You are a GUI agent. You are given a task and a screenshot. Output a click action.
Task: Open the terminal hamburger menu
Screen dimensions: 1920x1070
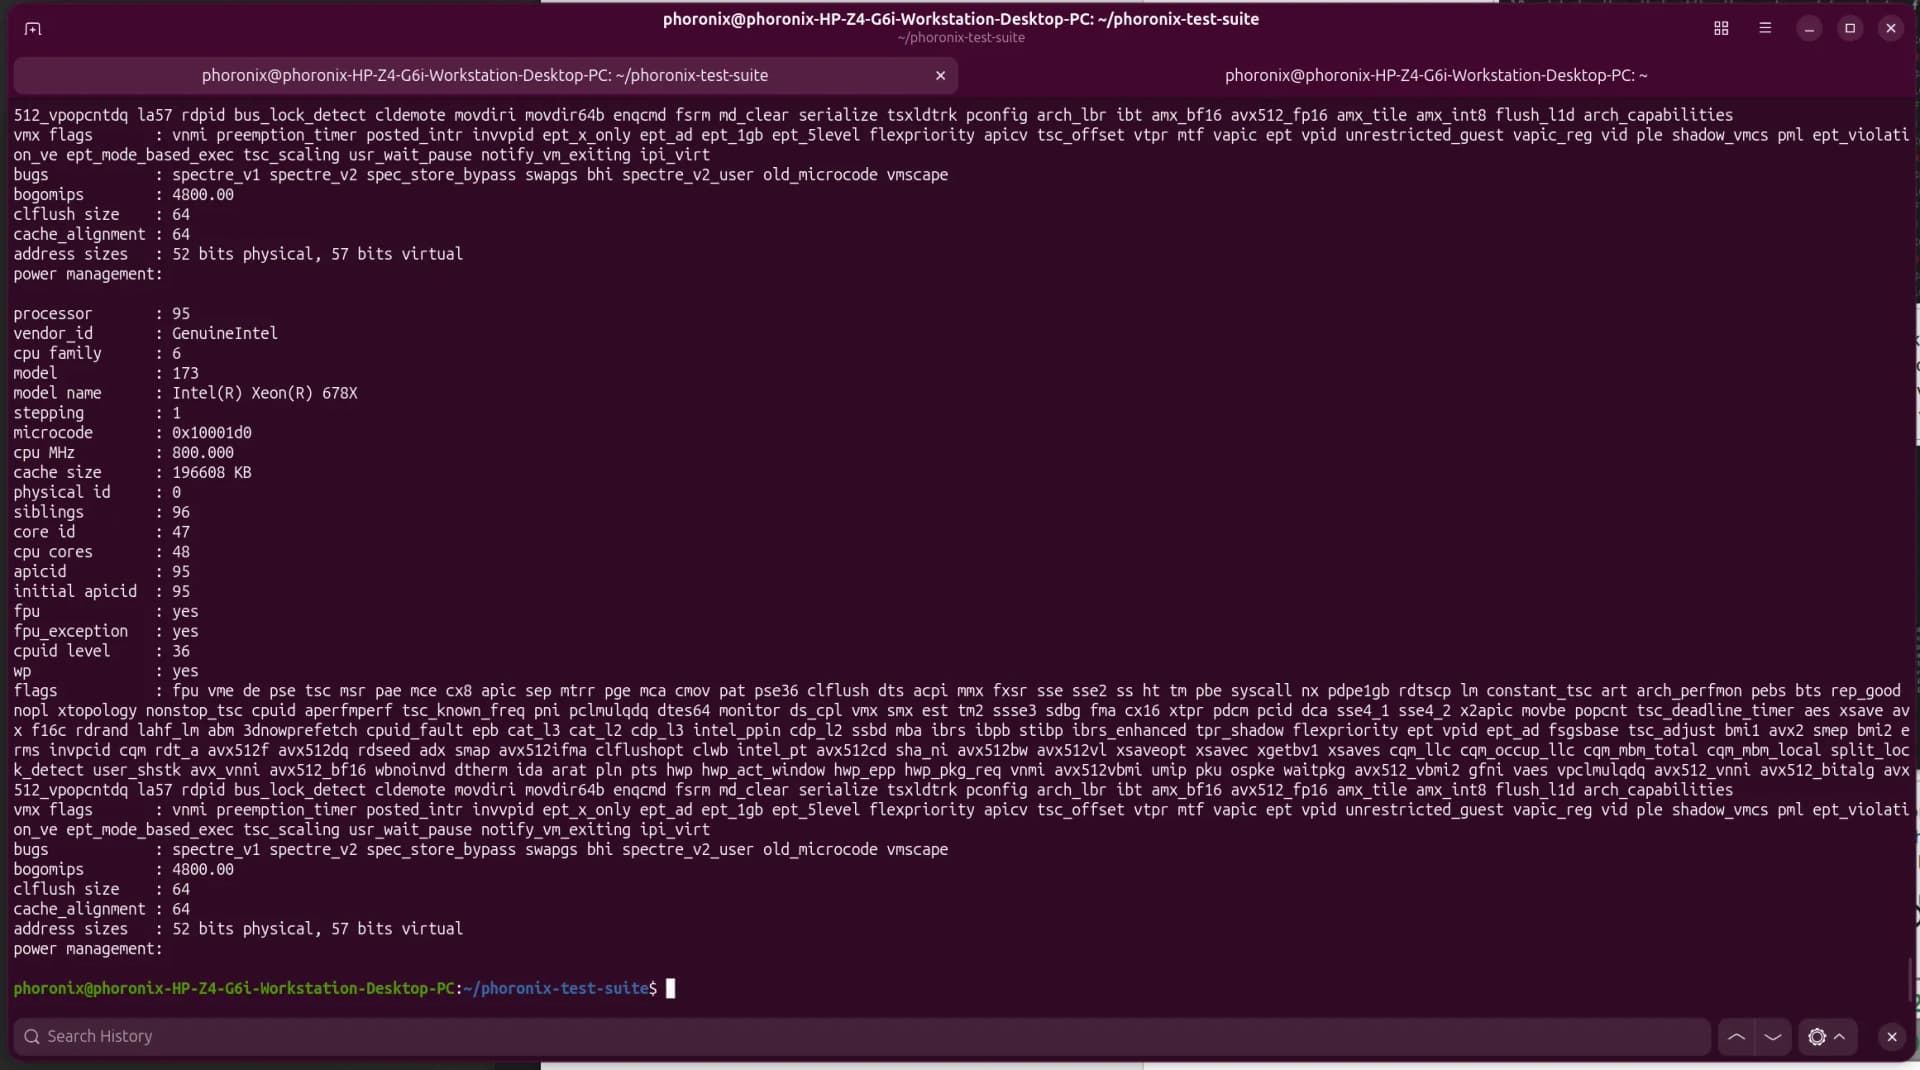click(1765, 29)
